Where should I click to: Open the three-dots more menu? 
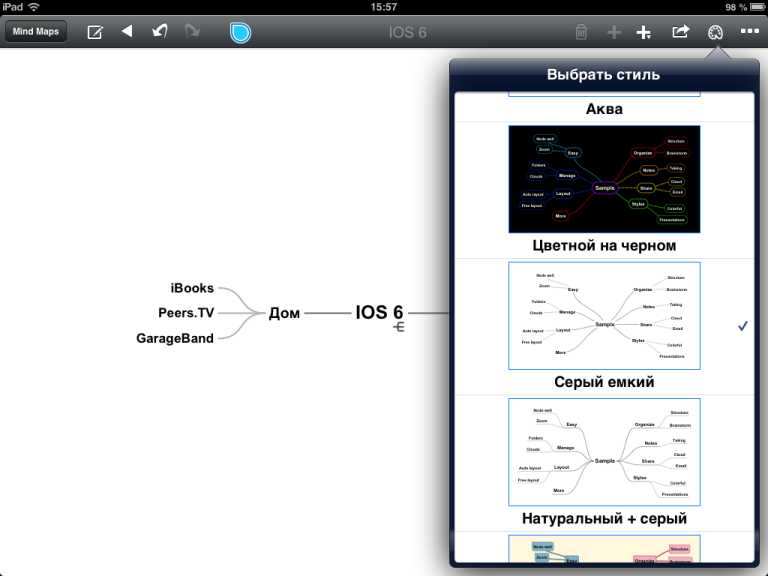(x=749, y=31)
